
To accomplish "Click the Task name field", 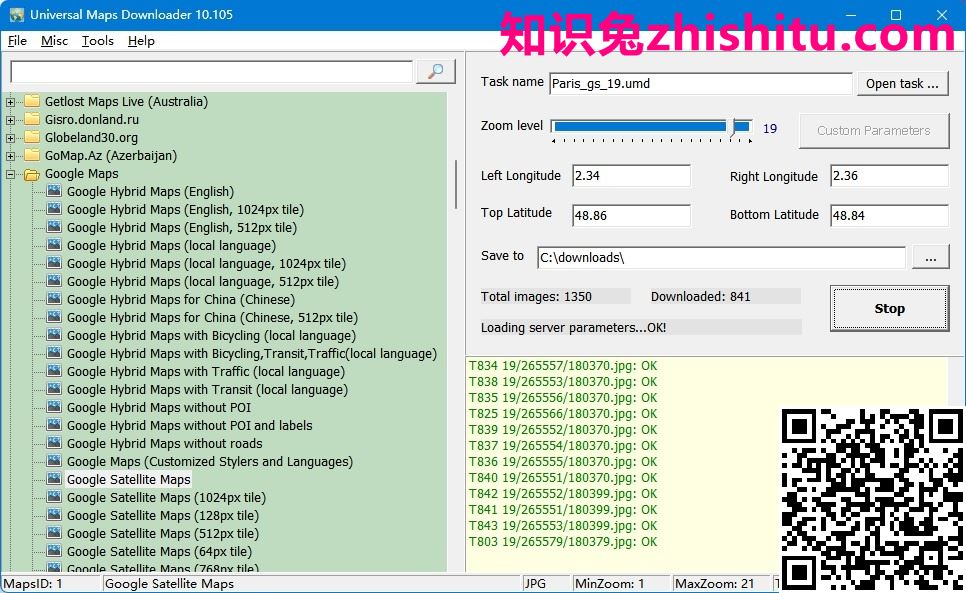I will 700,84.
